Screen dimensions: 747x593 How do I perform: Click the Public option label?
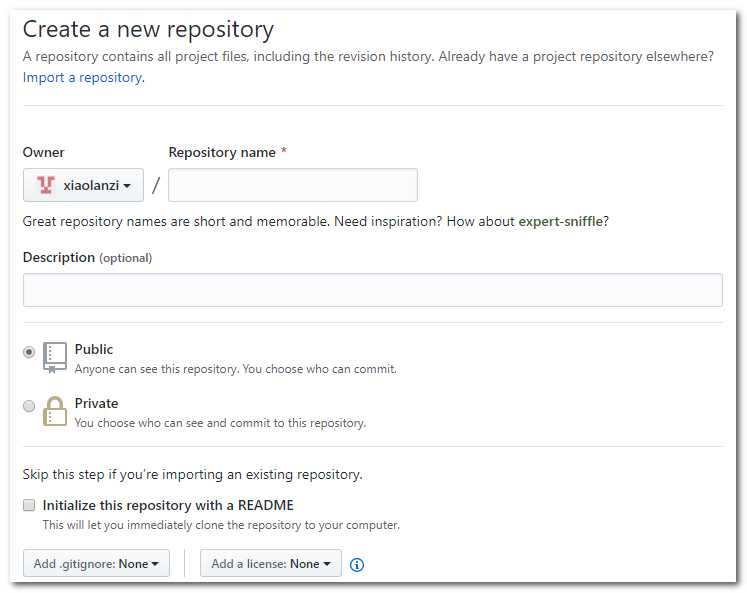click(x=94, y=349)
